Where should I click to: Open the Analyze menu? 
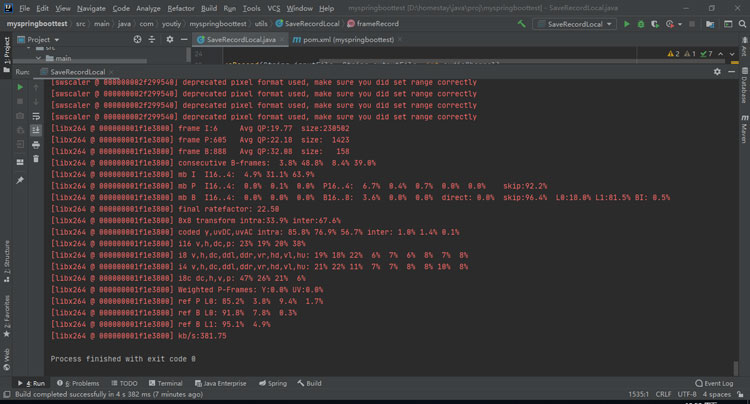[x=148, y=8]
